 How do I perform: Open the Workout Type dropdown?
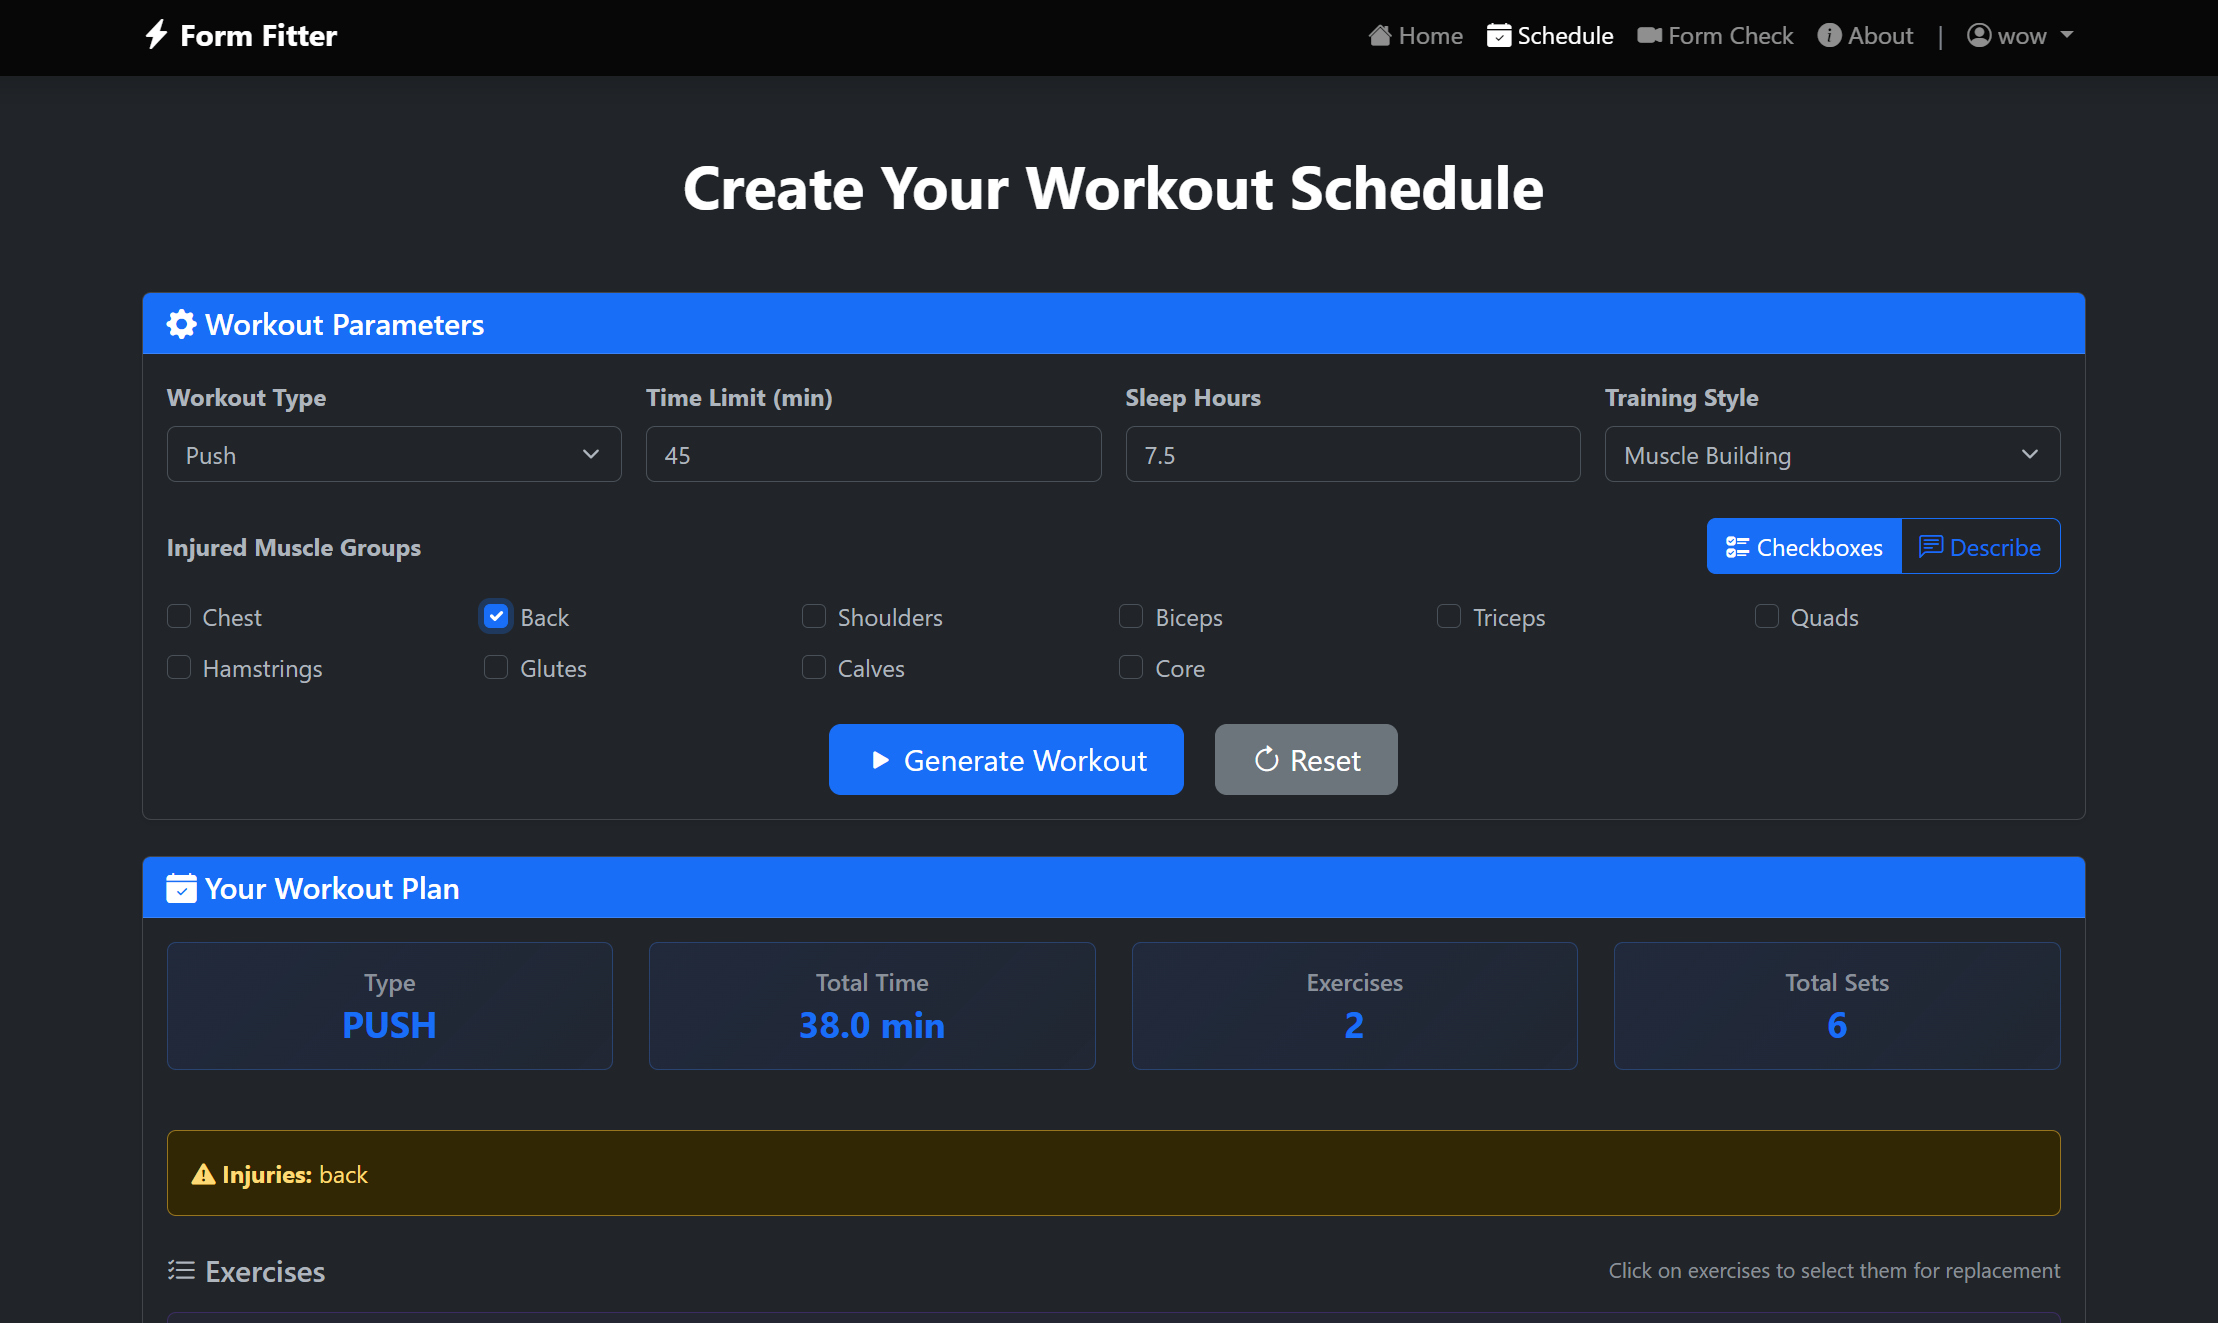click(394, 455)
